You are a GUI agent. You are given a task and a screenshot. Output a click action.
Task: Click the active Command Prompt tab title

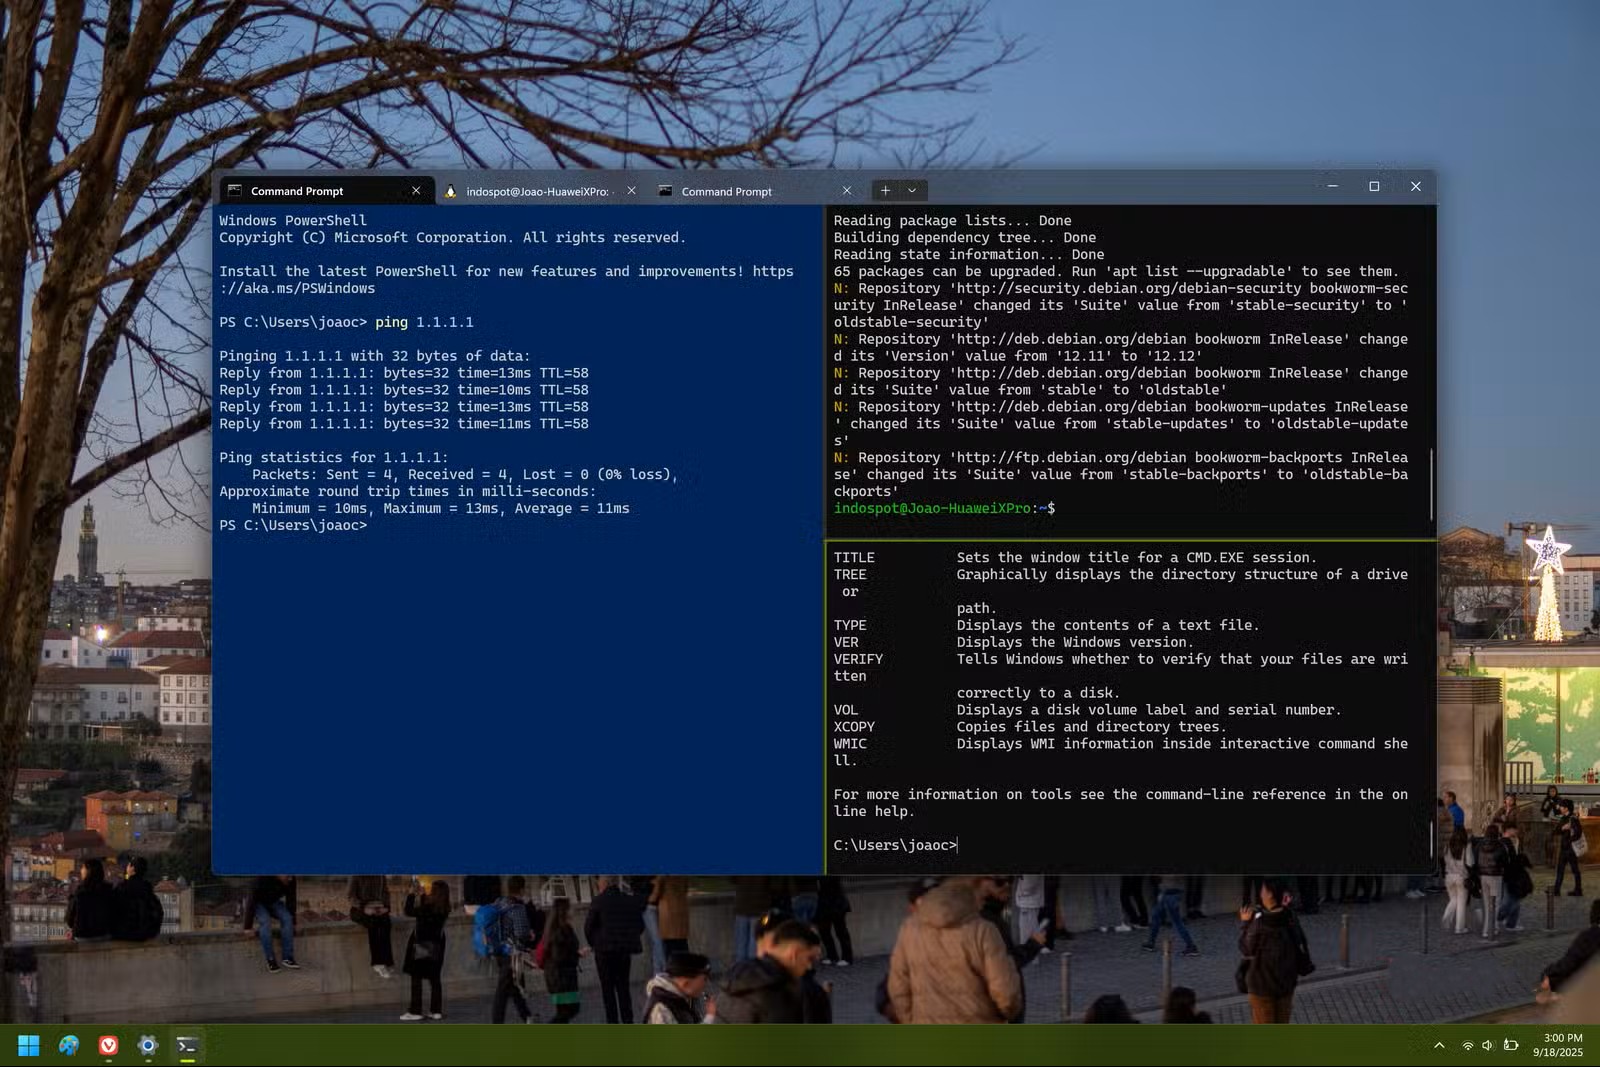pos(297,190)
